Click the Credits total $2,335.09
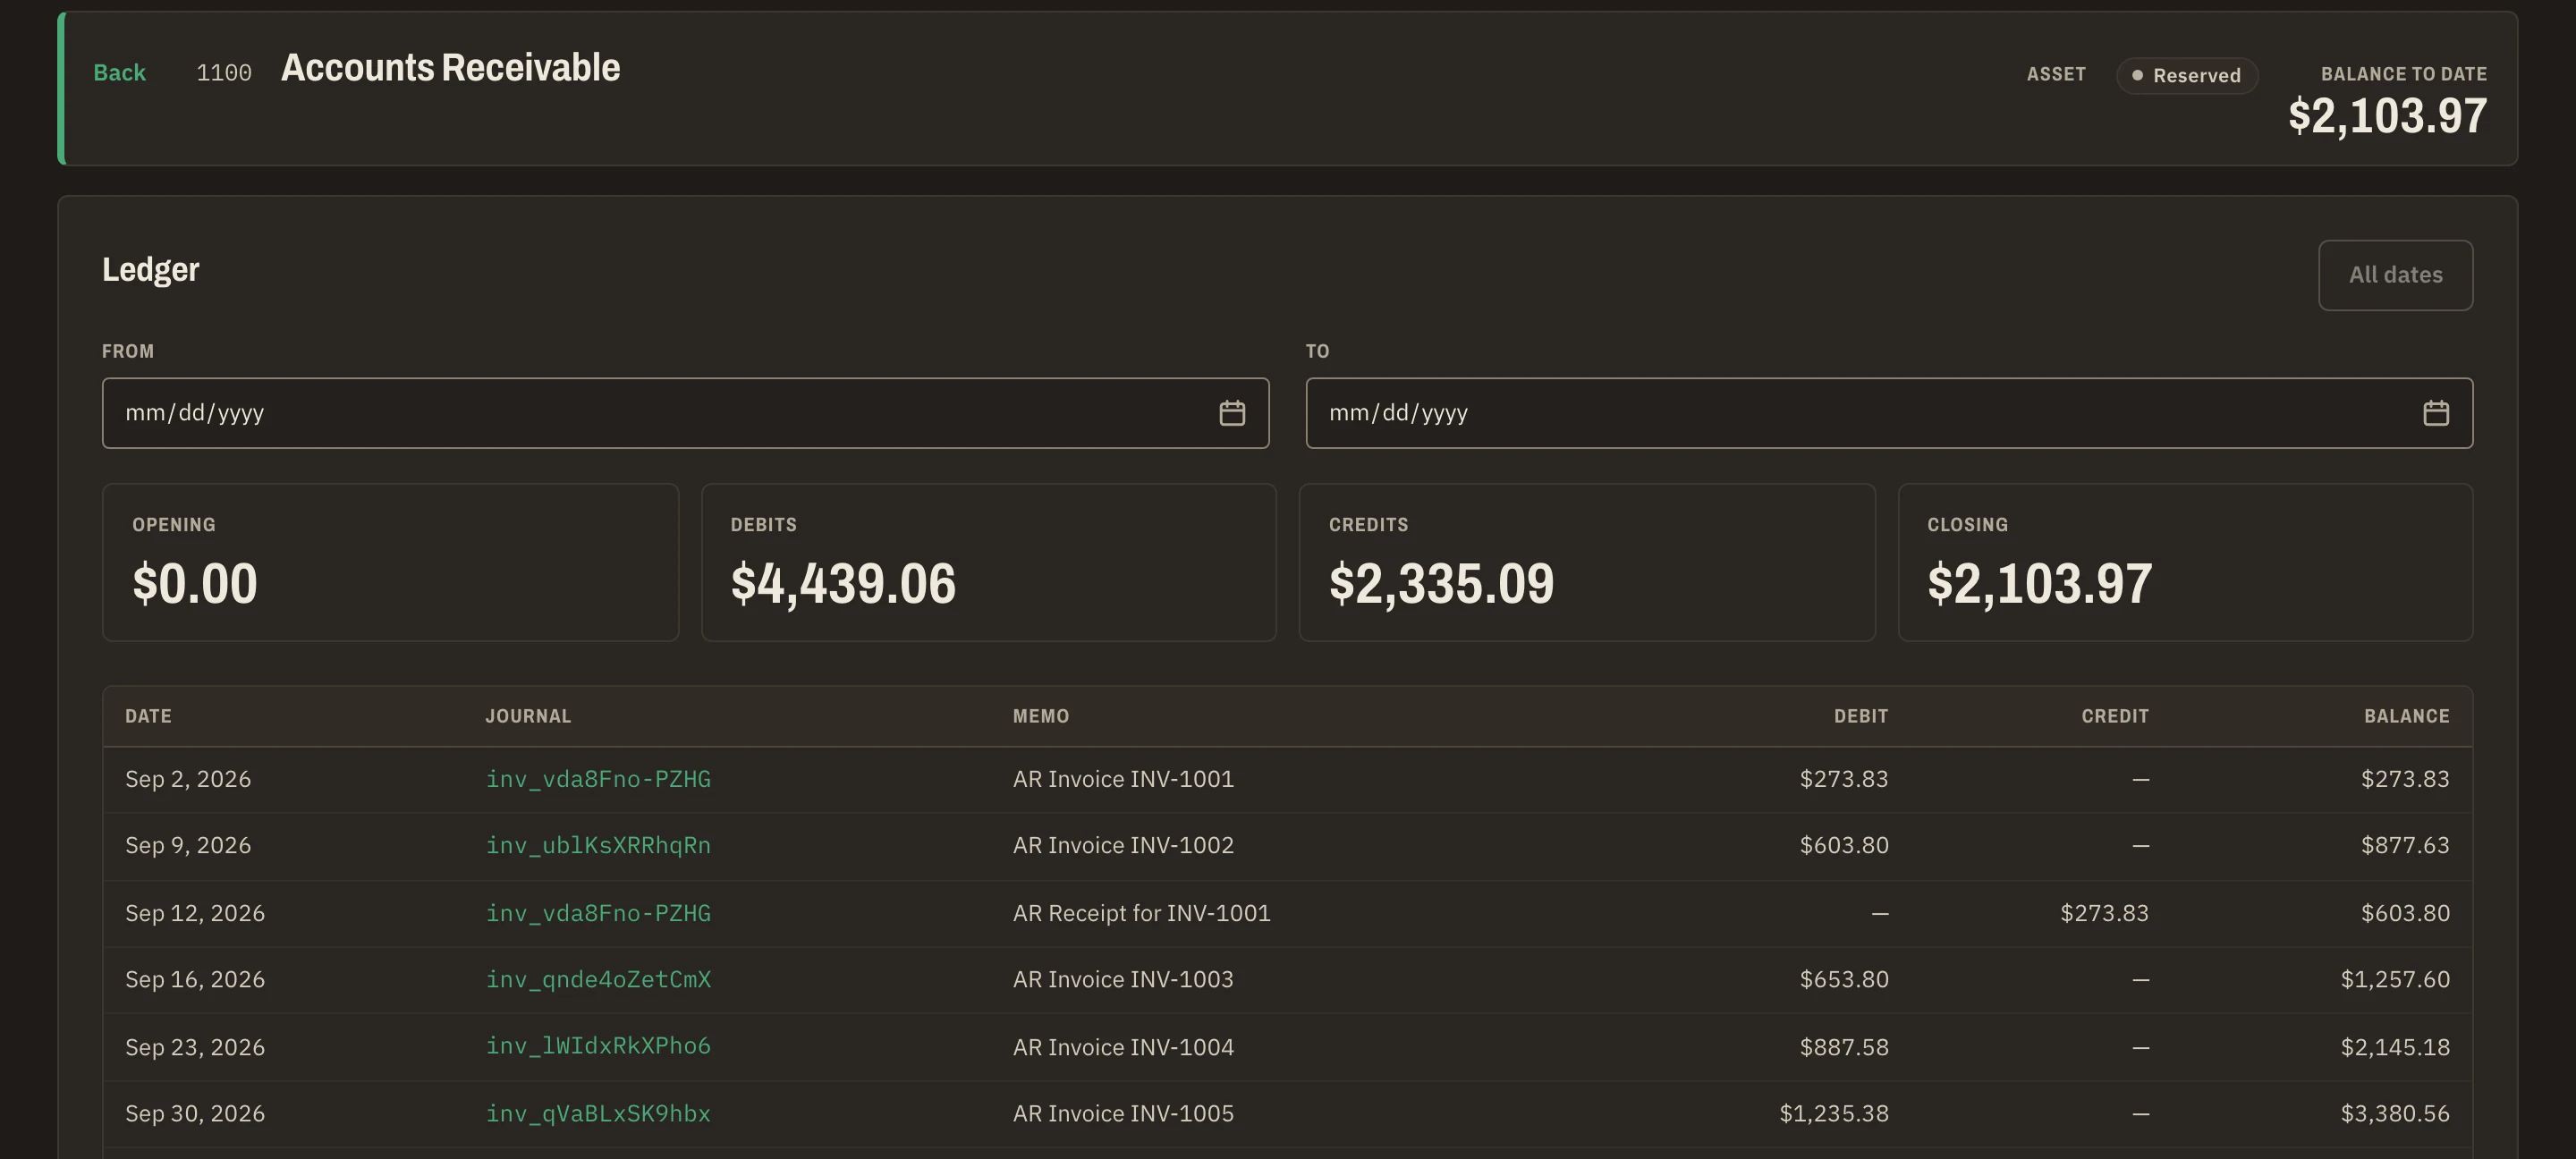2576x1159 pixels. click(1441, 584)
